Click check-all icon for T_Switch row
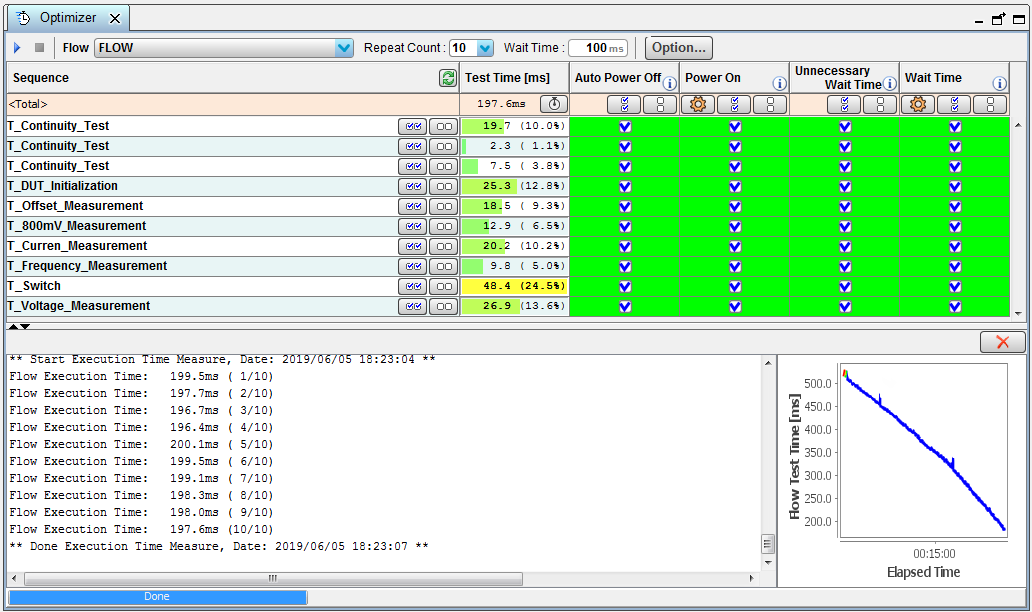1032x612 pixels. pyautogui.click(x=411, y=286)
